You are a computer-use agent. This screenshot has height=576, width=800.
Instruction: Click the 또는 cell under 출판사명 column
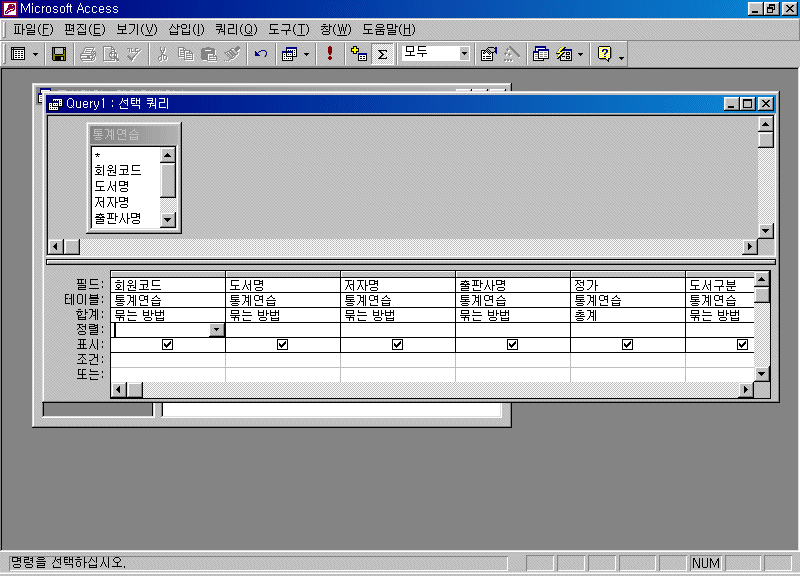pos(513,374)
